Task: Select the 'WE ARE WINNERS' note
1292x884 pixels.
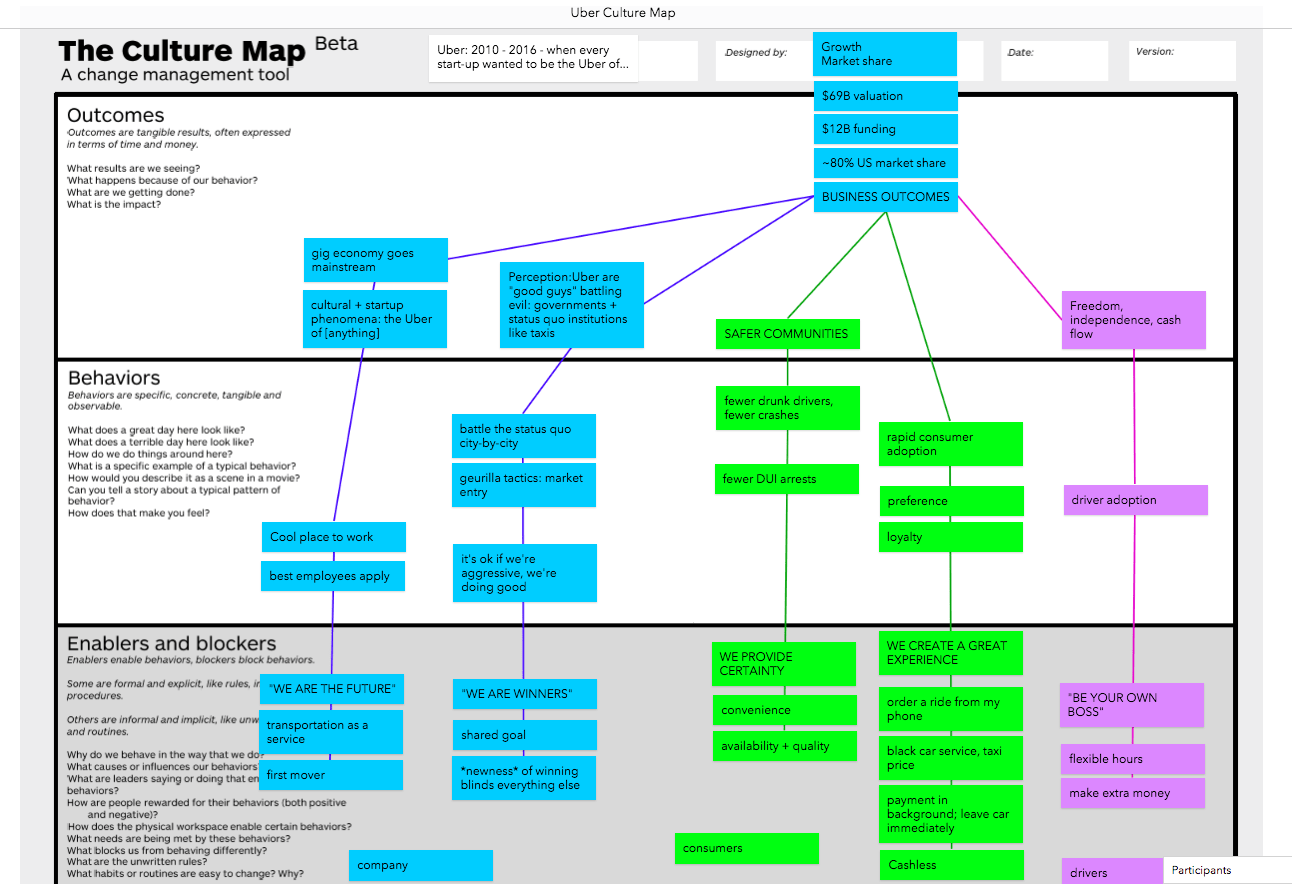Action: click(x=525, y=694)
